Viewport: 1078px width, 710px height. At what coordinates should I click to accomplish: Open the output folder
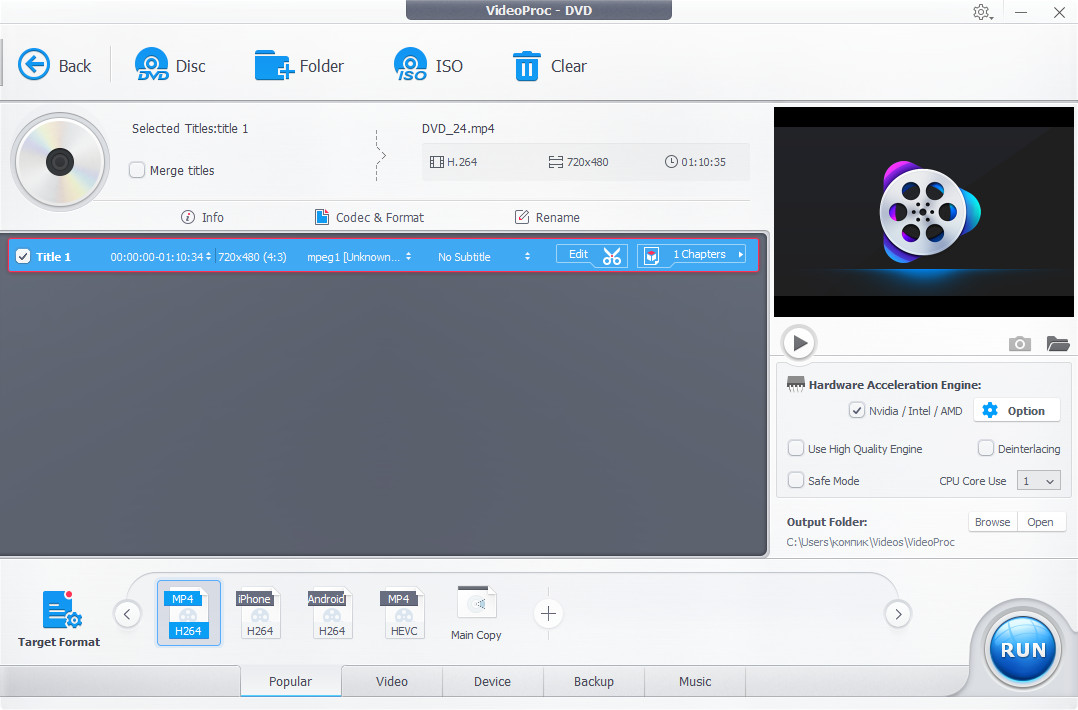(1040, 522)
